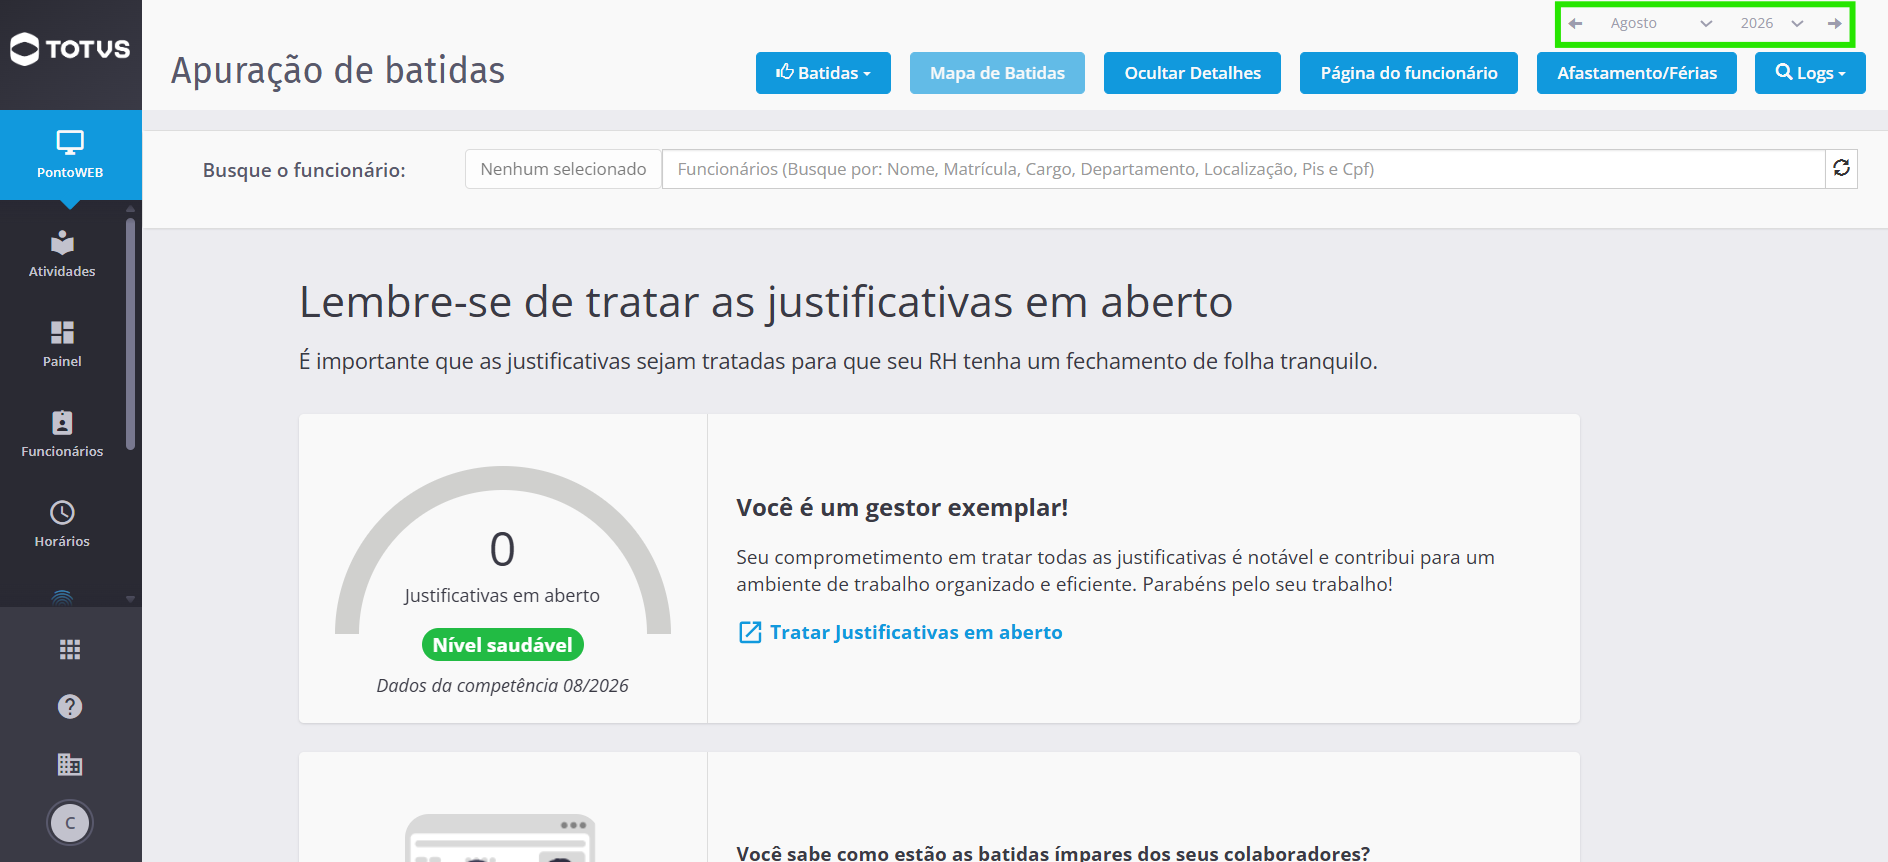The height and width of the screenshot is (862, 1888).
Task: Go to the previous month with the left arrow
Action: click(x=1576, y=23)
